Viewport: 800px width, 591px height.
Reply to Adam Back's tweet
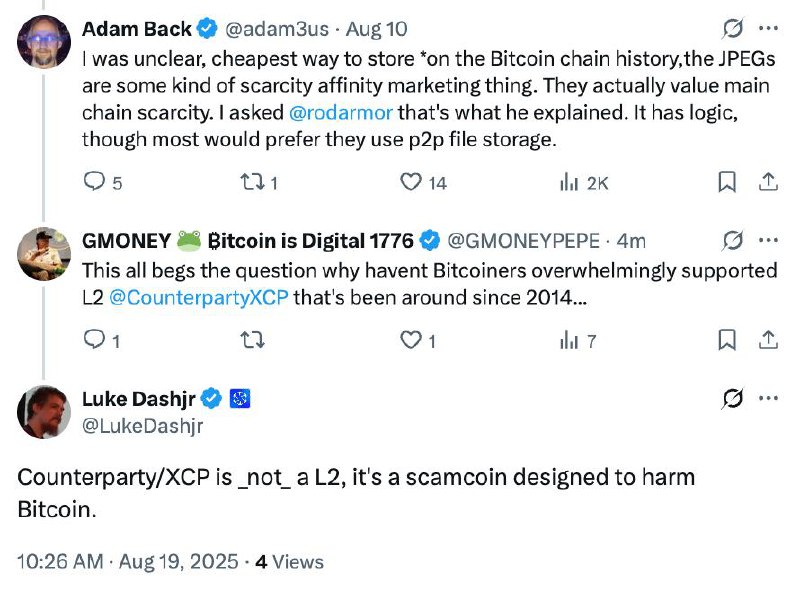pos(94,182)
